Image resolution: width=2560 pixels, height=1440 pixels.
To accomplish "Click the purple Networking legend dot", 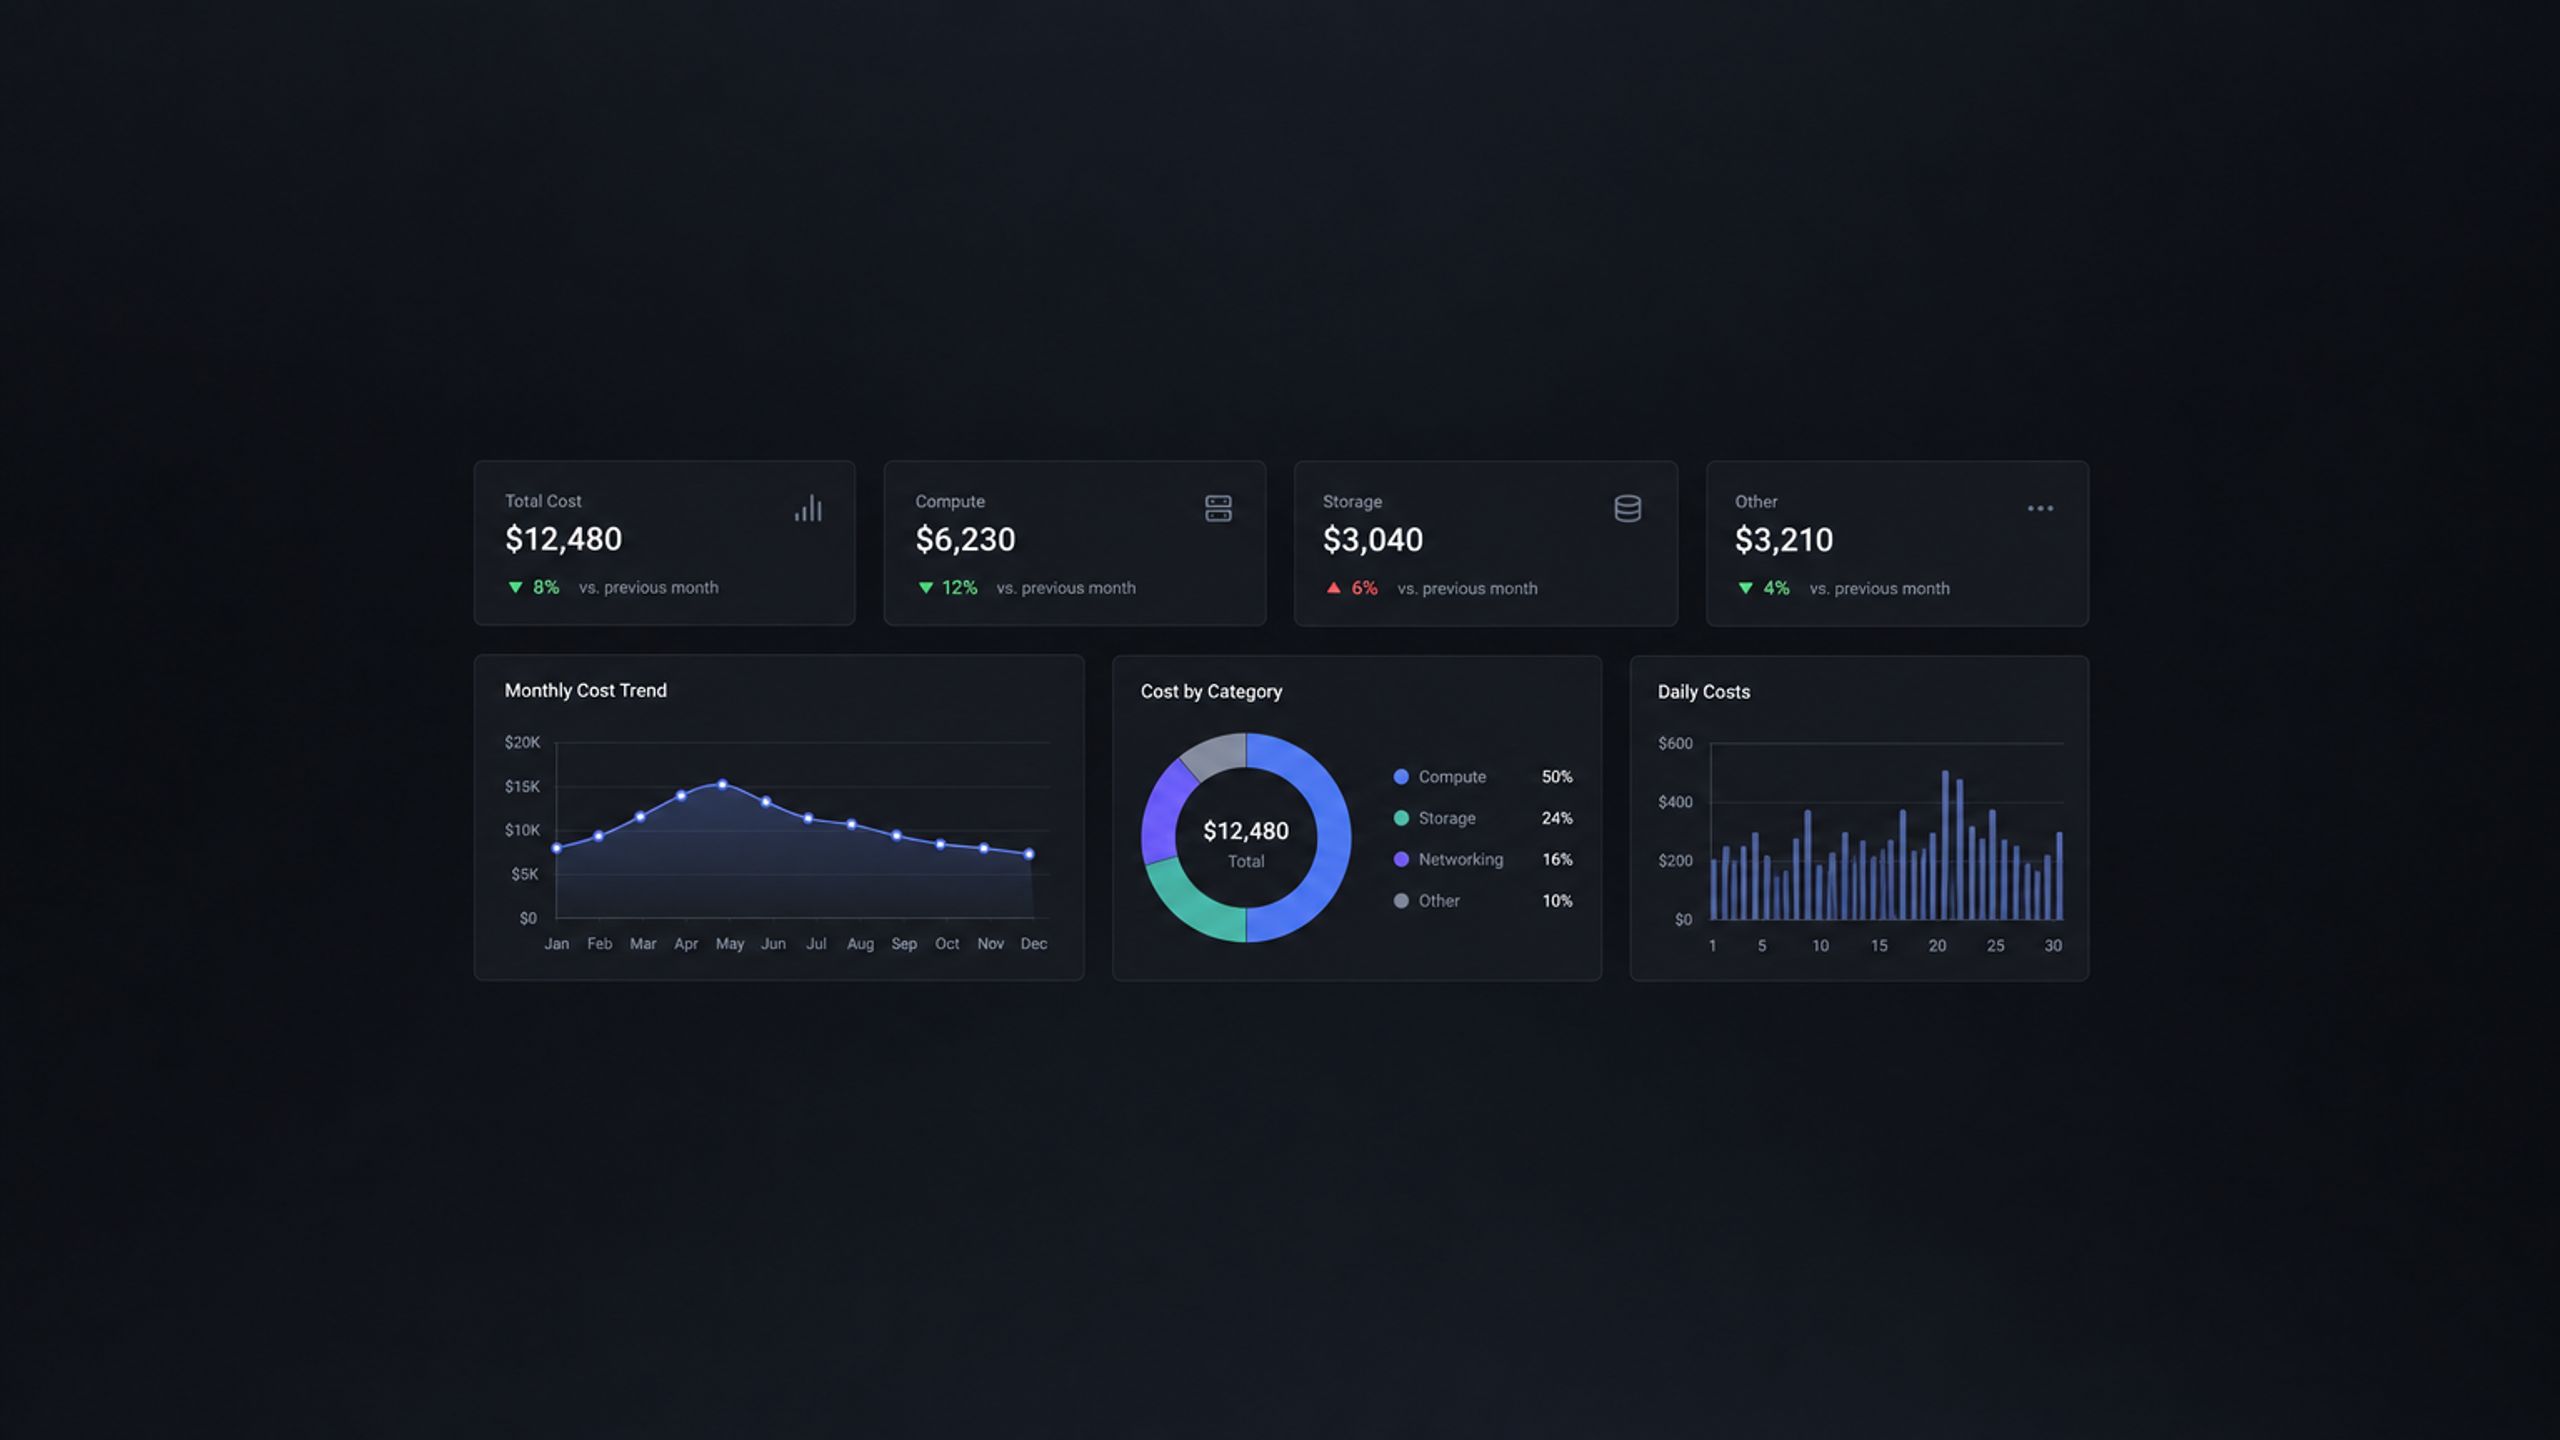I will click(1401, 859).
